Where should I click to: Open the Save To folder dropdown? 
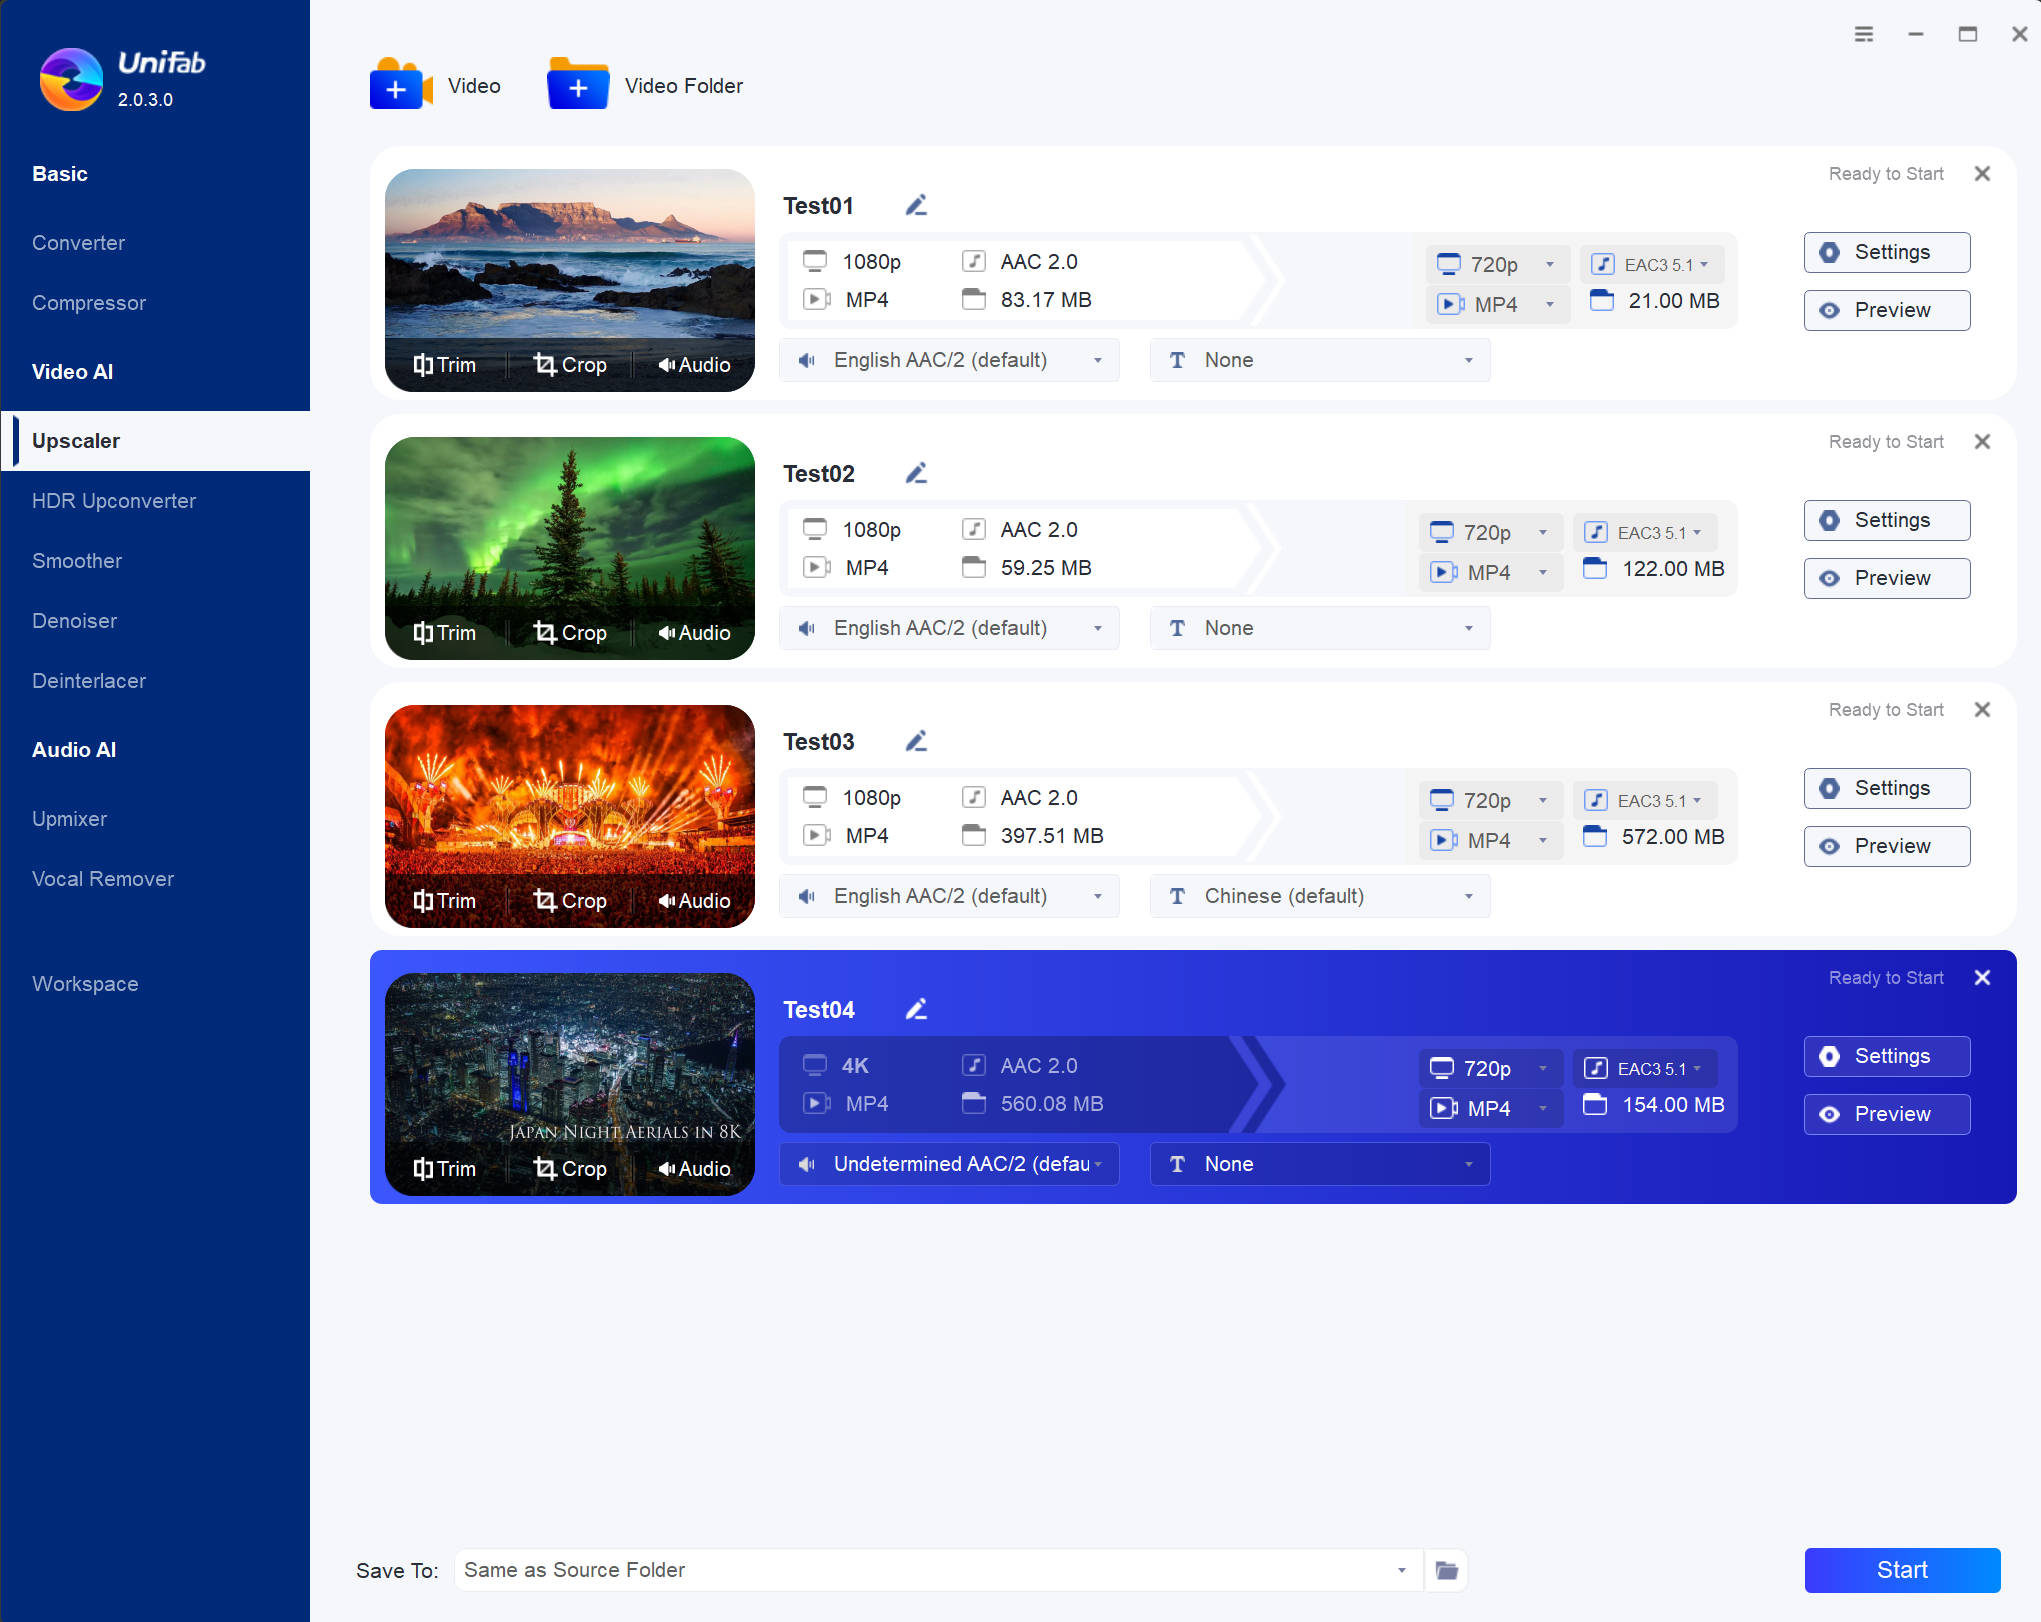click(1401, 1570)
